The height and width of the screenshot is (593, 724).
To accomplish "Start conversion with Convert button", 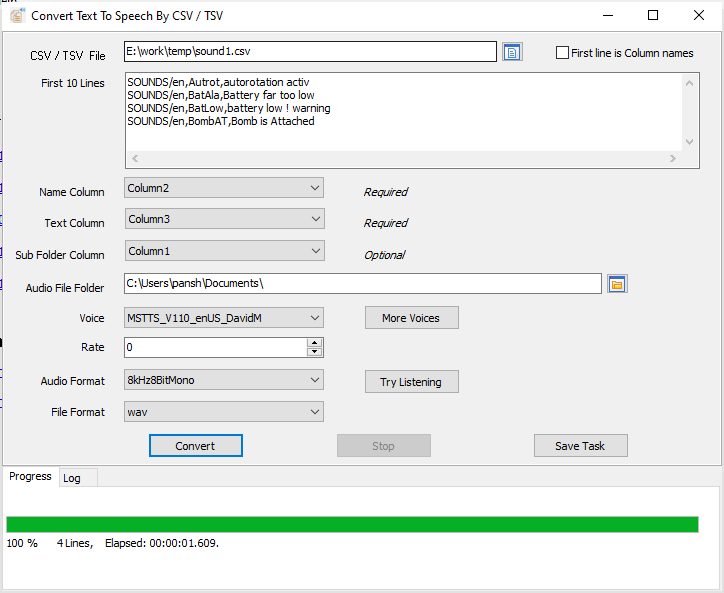I will [x=196, y=446].
